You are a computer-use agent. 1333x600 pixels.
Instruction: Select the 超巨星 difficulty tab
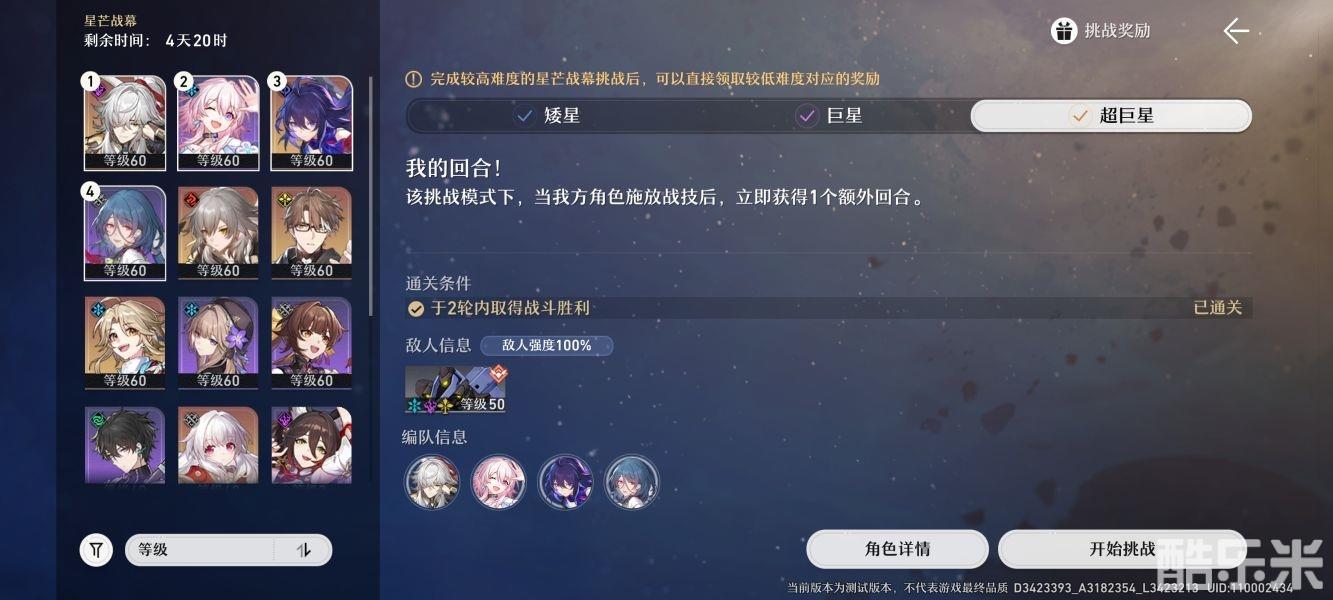tap(1111, 116)
